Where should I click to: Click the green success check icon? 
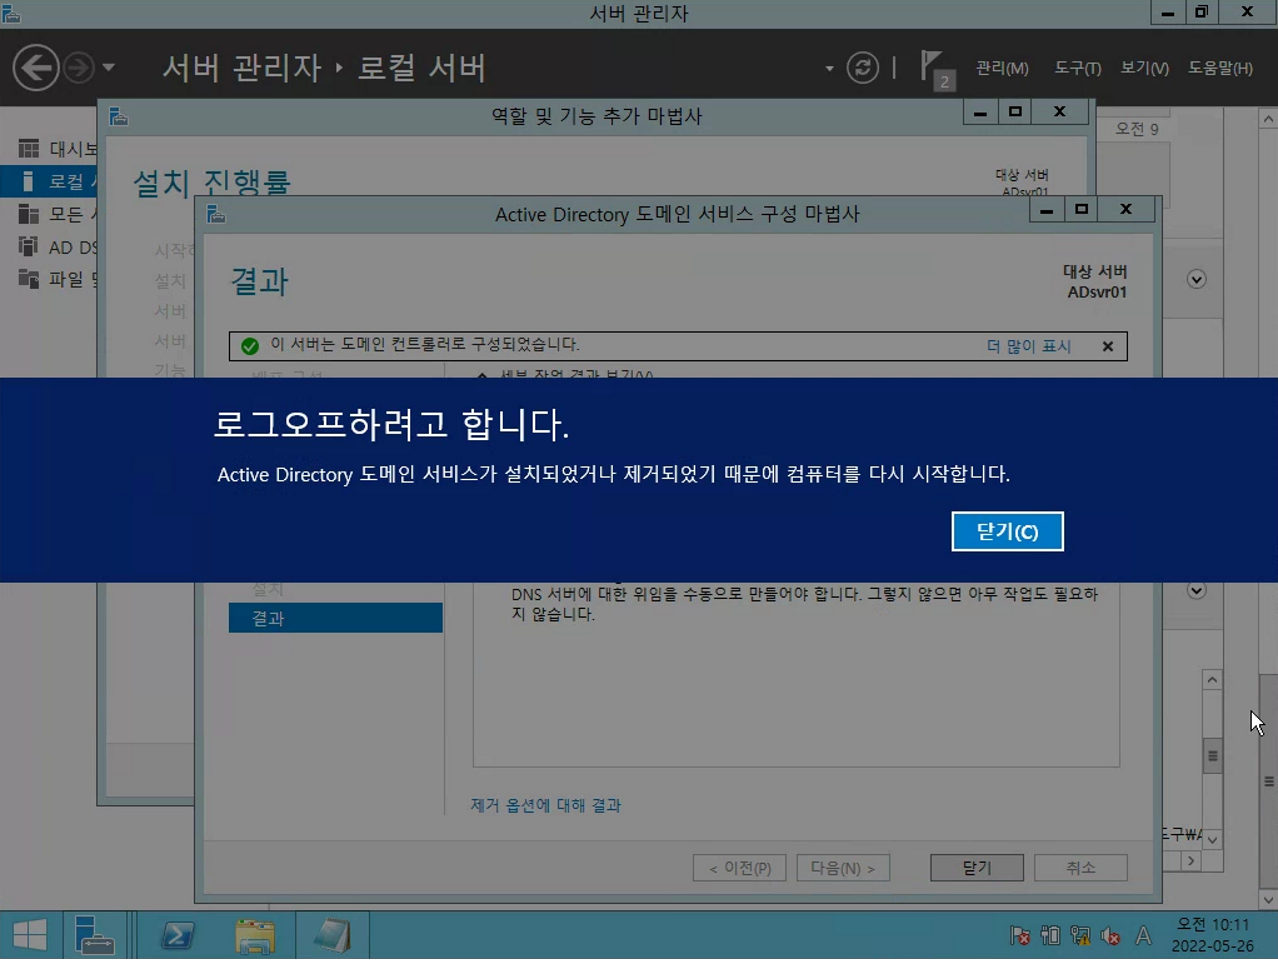(x=250, y=346)
